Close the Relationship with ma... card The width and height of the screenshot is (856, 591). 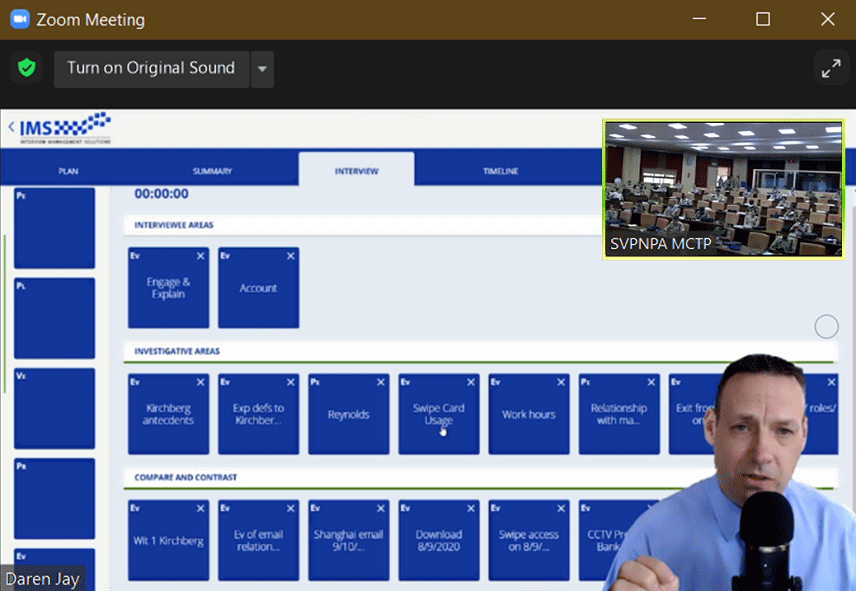[x=651, y=383]
